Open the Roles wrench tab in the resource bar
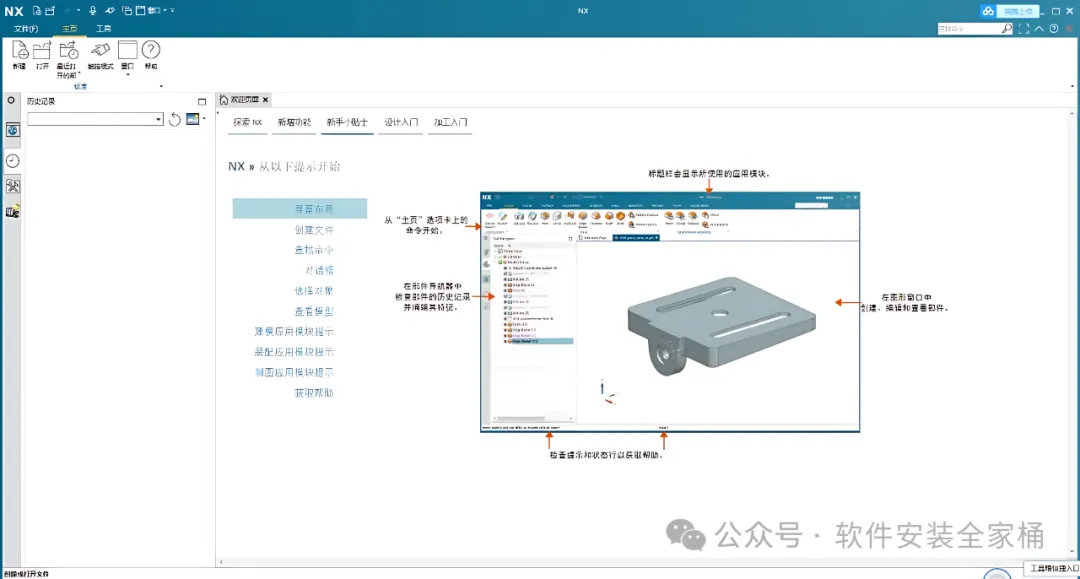The image size is (1080, 579). click(x=12, y=186)
